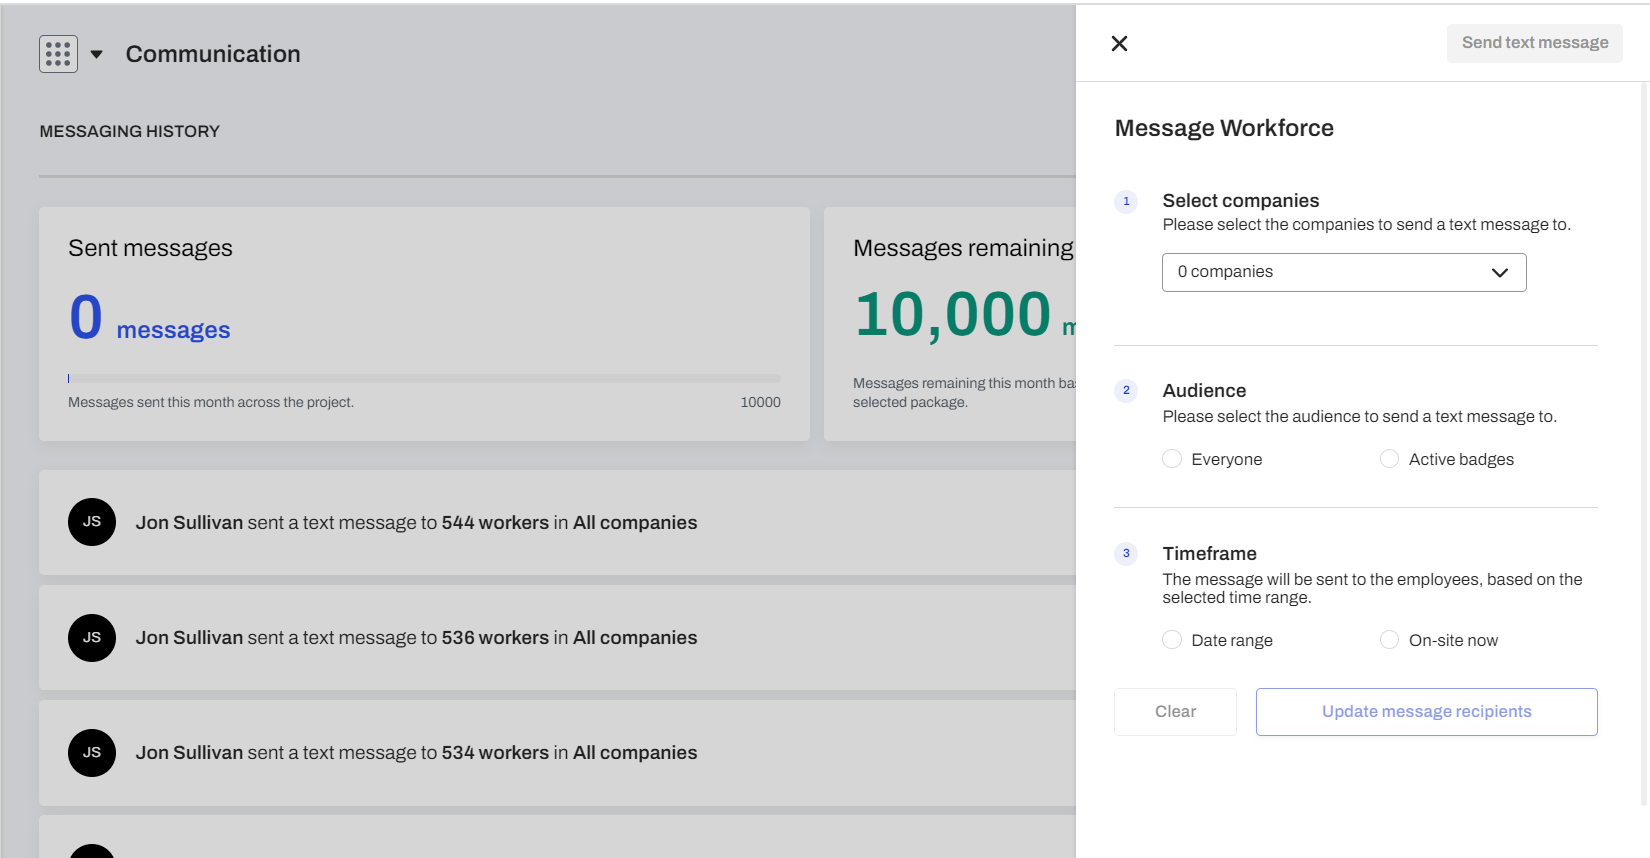The image size is (1650, 858).
Task: Open the 0 companies dropdown
Action: pos(1344,272)
